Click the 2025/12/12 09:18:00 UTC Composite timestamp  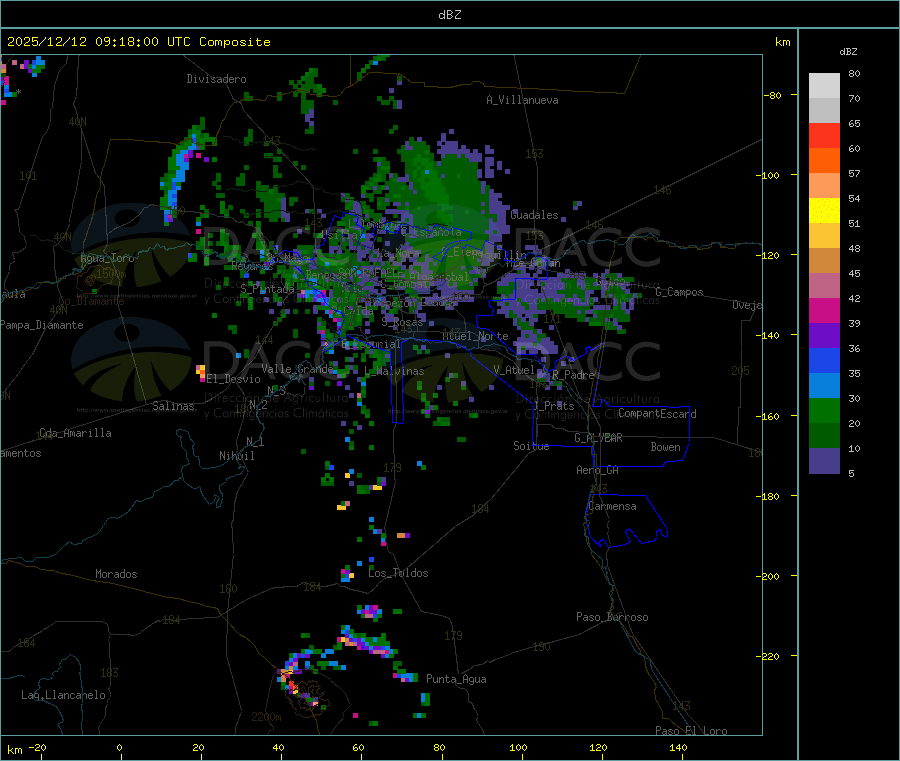click(138, 42)
